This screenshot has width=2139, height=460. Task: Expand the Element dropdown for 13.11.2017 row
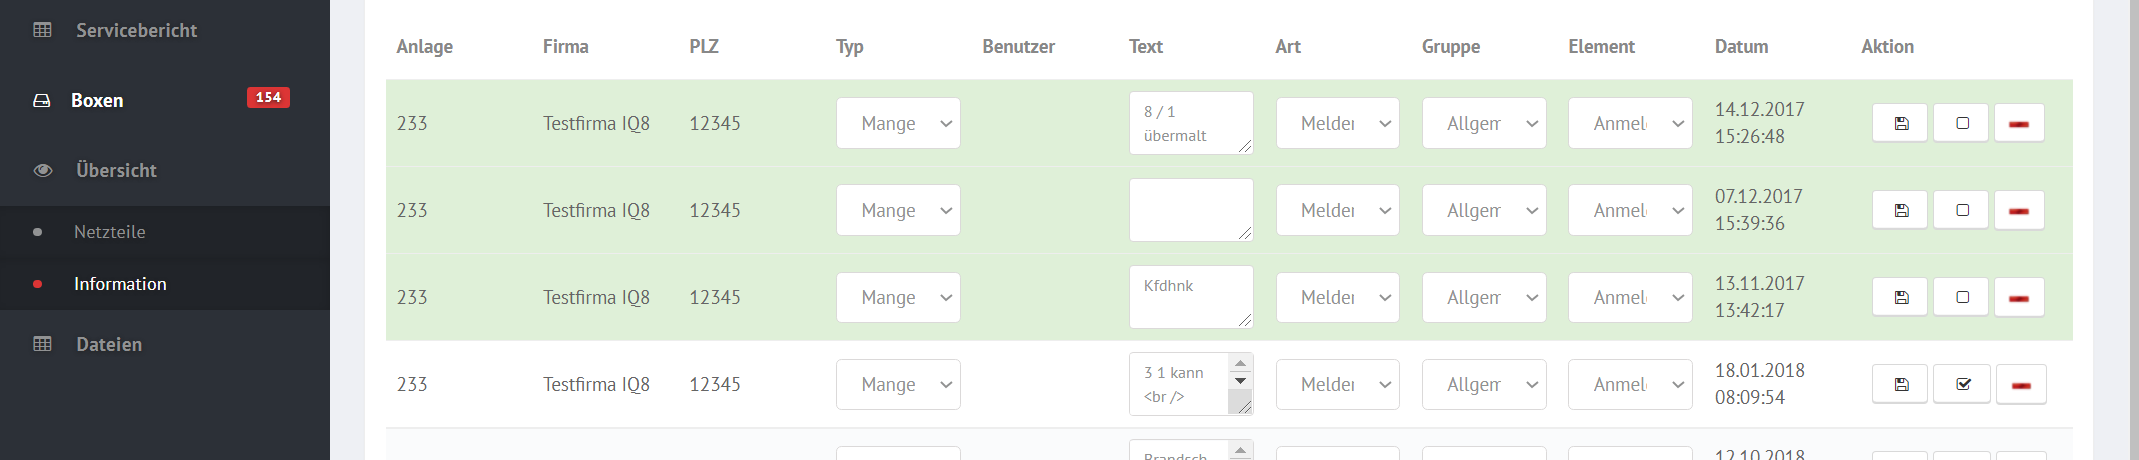1630,297
